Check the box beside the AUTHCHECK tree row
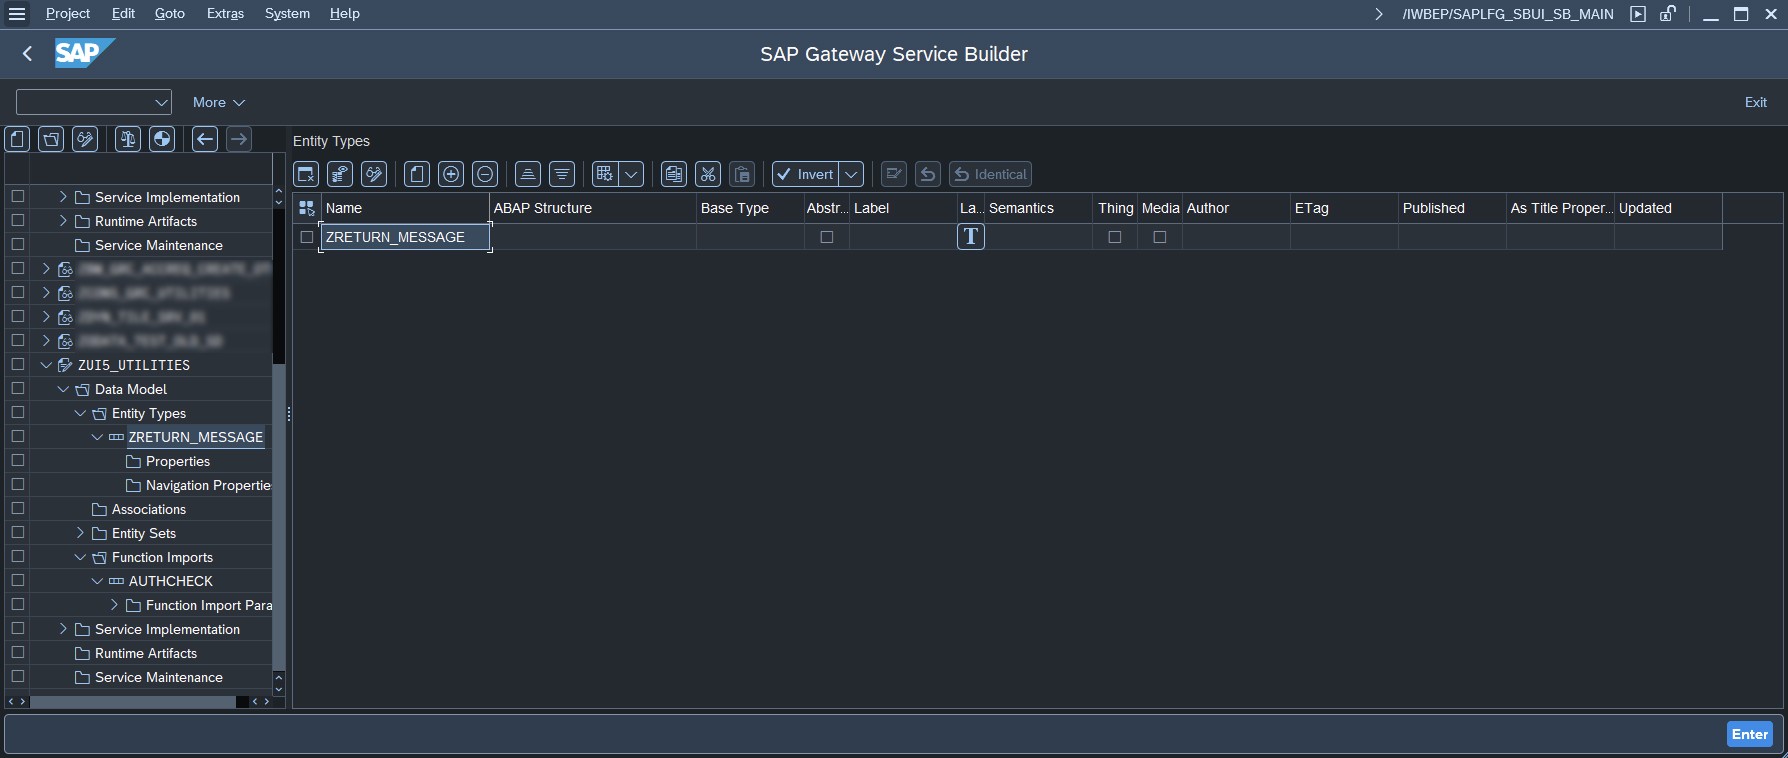 18,580
